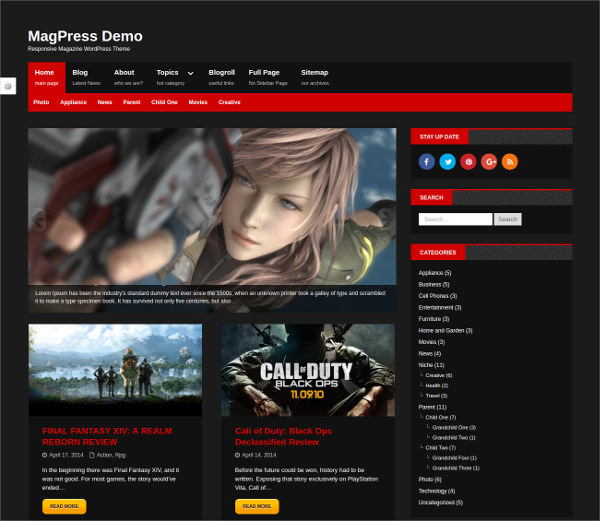Open the Child Two (7) subcategory
Viewport: 600px width, 521px height.
441,448
